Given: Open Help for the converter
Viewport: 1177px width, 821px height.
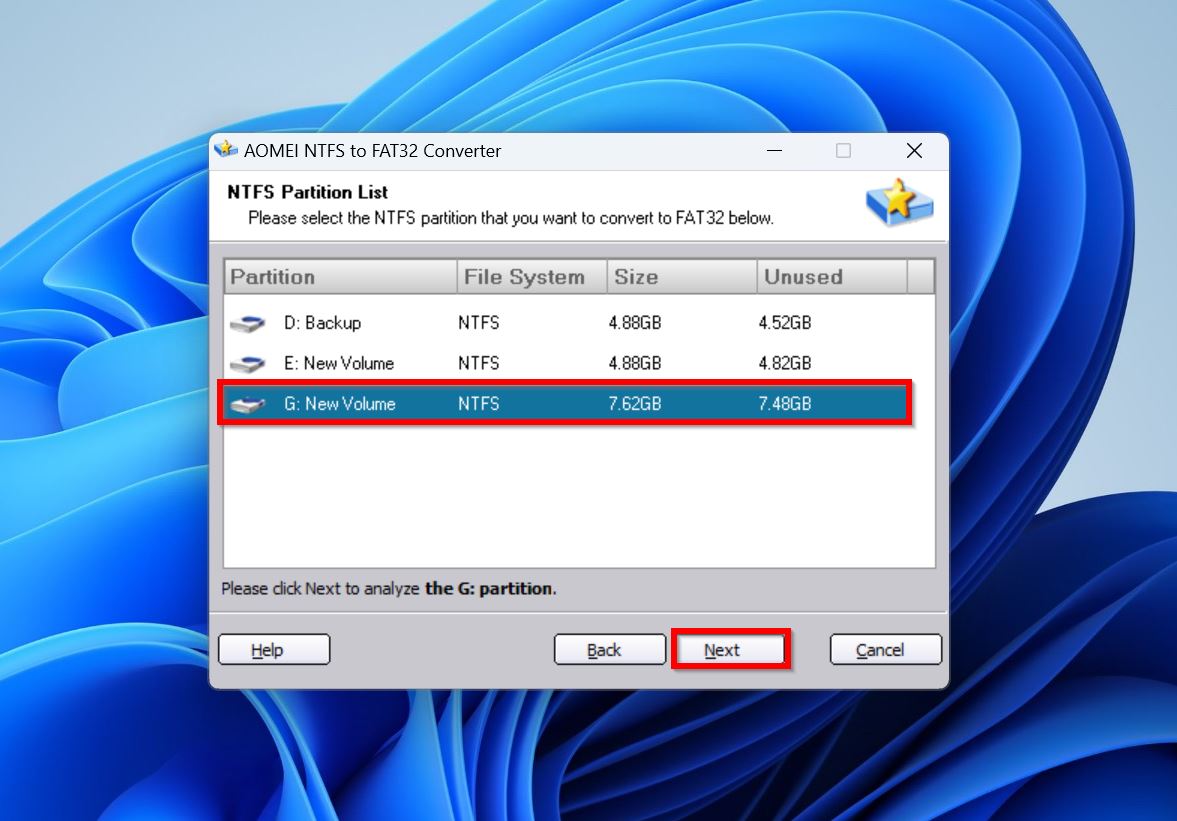Looking at the screenshot, I should pyautogui.click(x=274, y=650).
